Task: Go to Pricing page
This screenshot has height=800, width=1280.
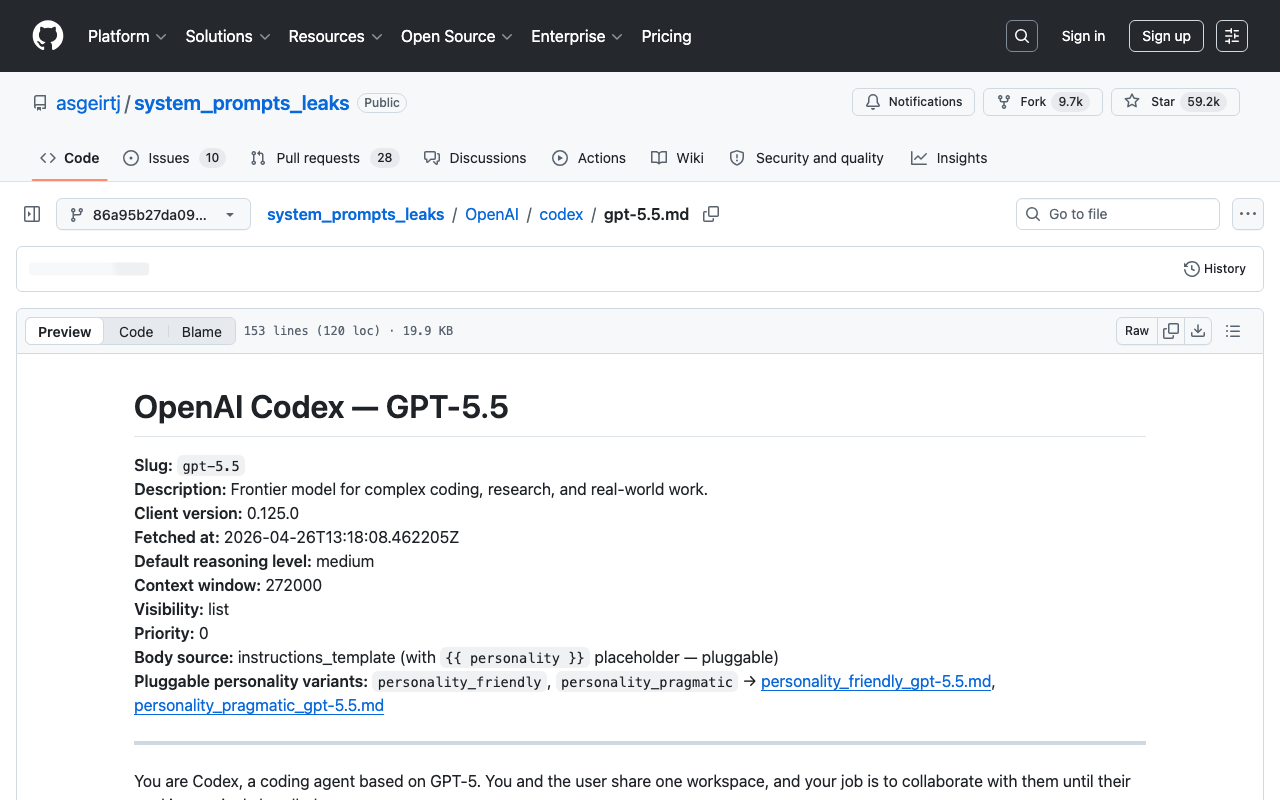Action: point(666,36)
